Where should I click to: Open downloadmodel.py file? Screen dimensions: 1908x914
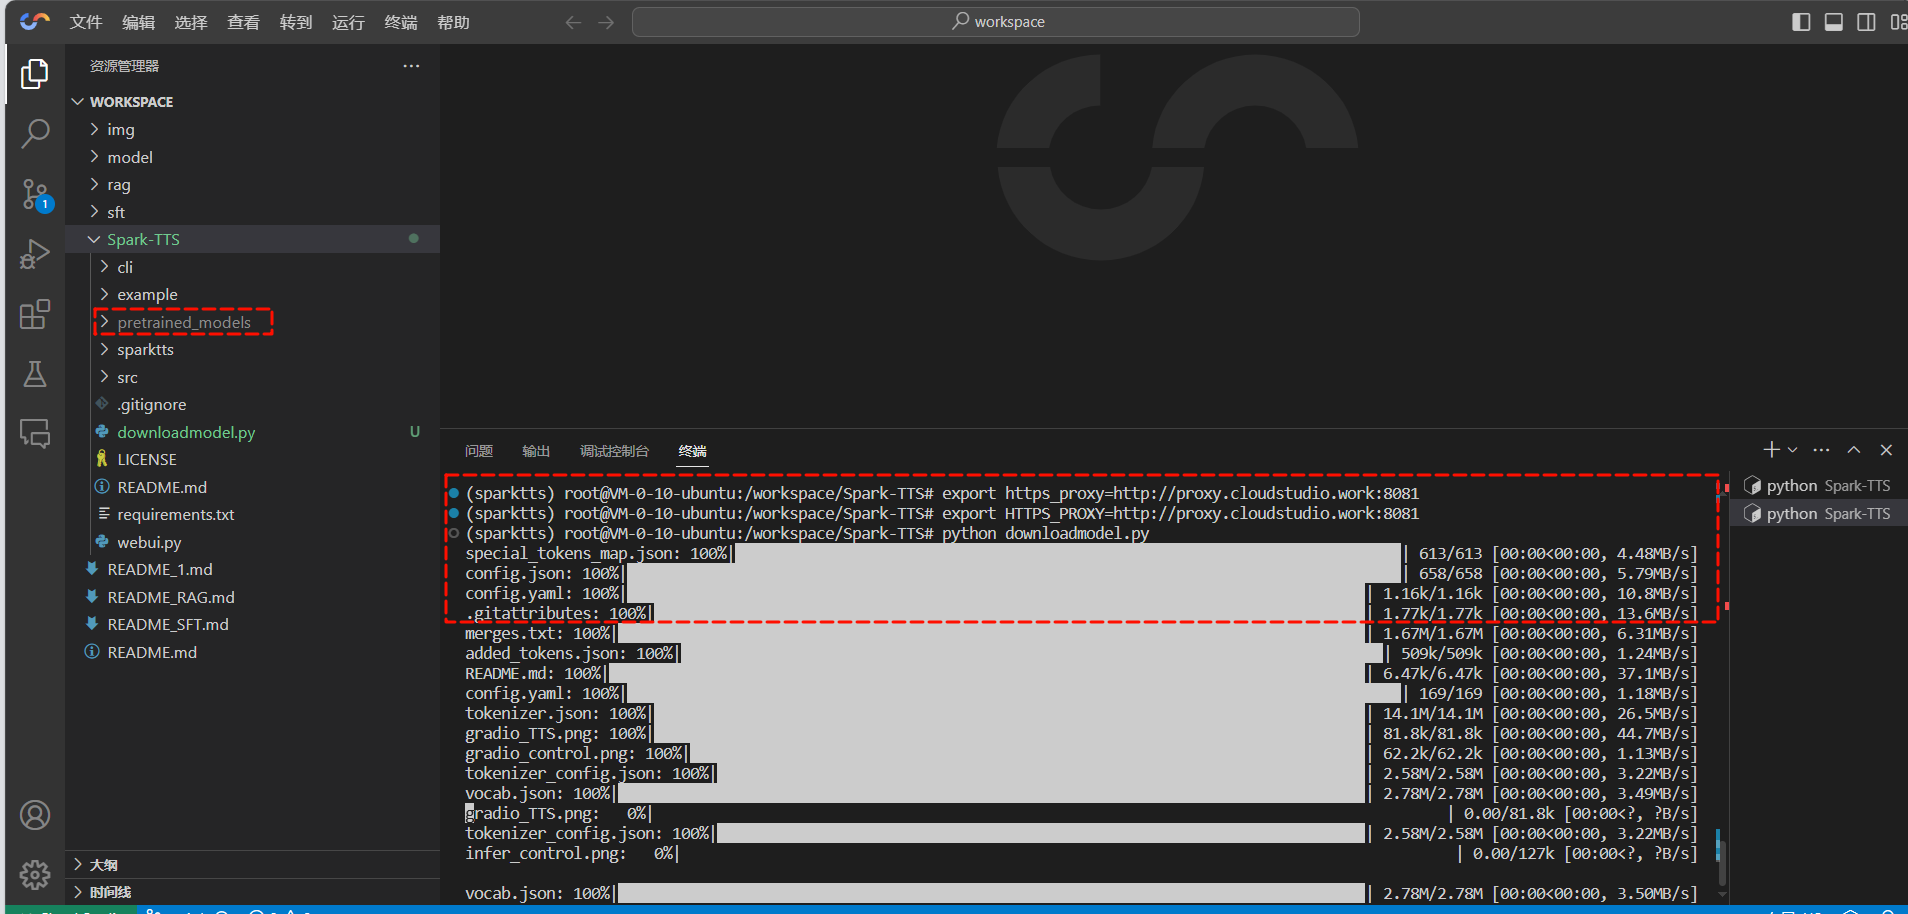click(252, 432)
